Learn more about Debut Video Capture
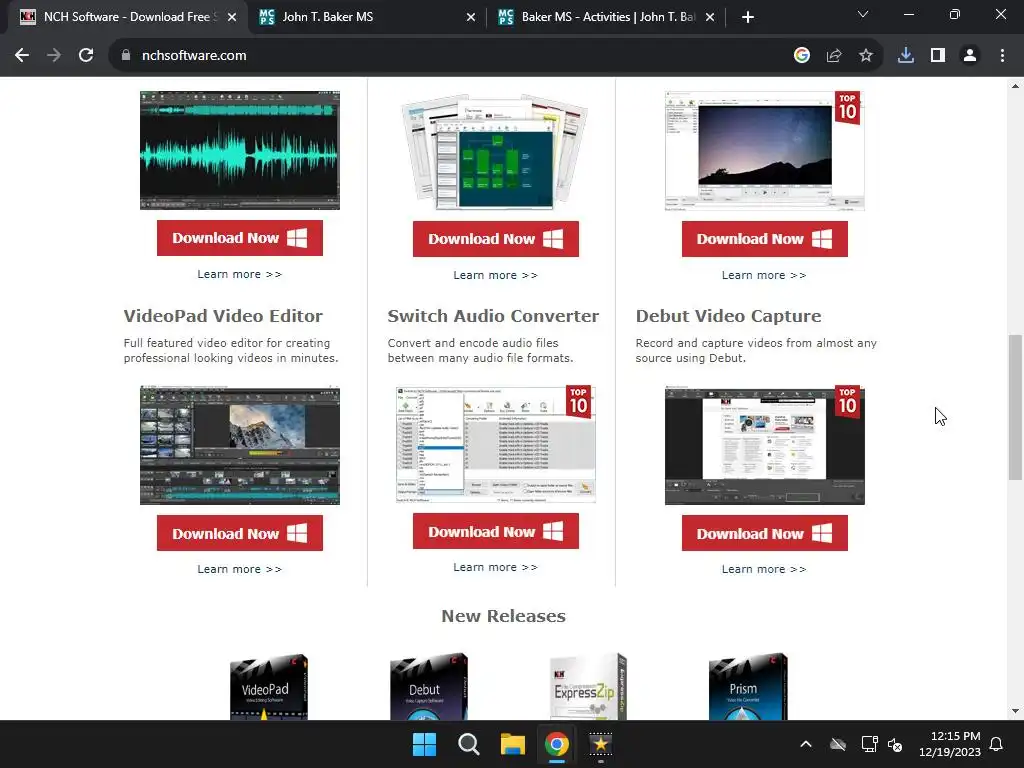Screen dimensions: 1024x768 point(764,569)
